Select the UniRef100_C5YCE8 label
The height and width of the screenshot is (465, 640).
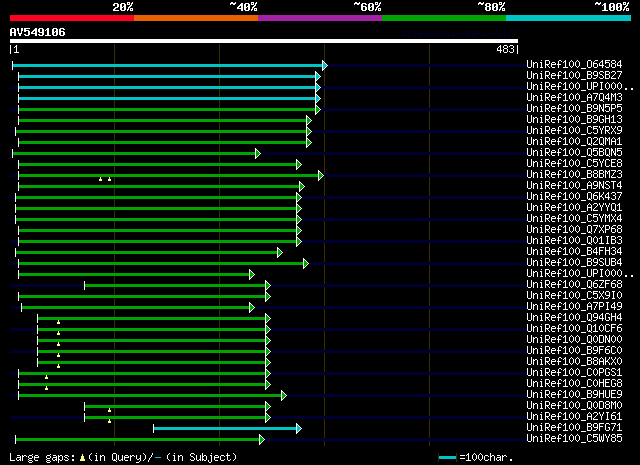pyautogui.click(x=574, y=163)
